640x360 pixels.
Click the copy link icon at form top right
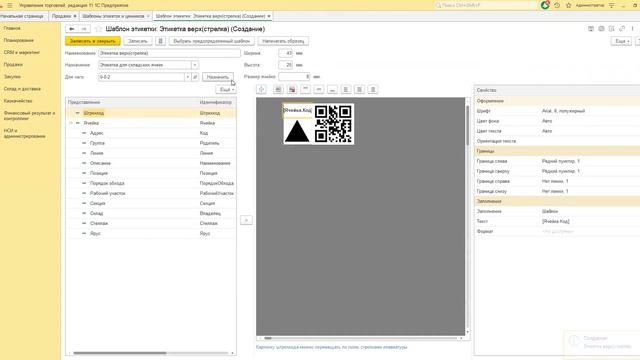[622, 29]
